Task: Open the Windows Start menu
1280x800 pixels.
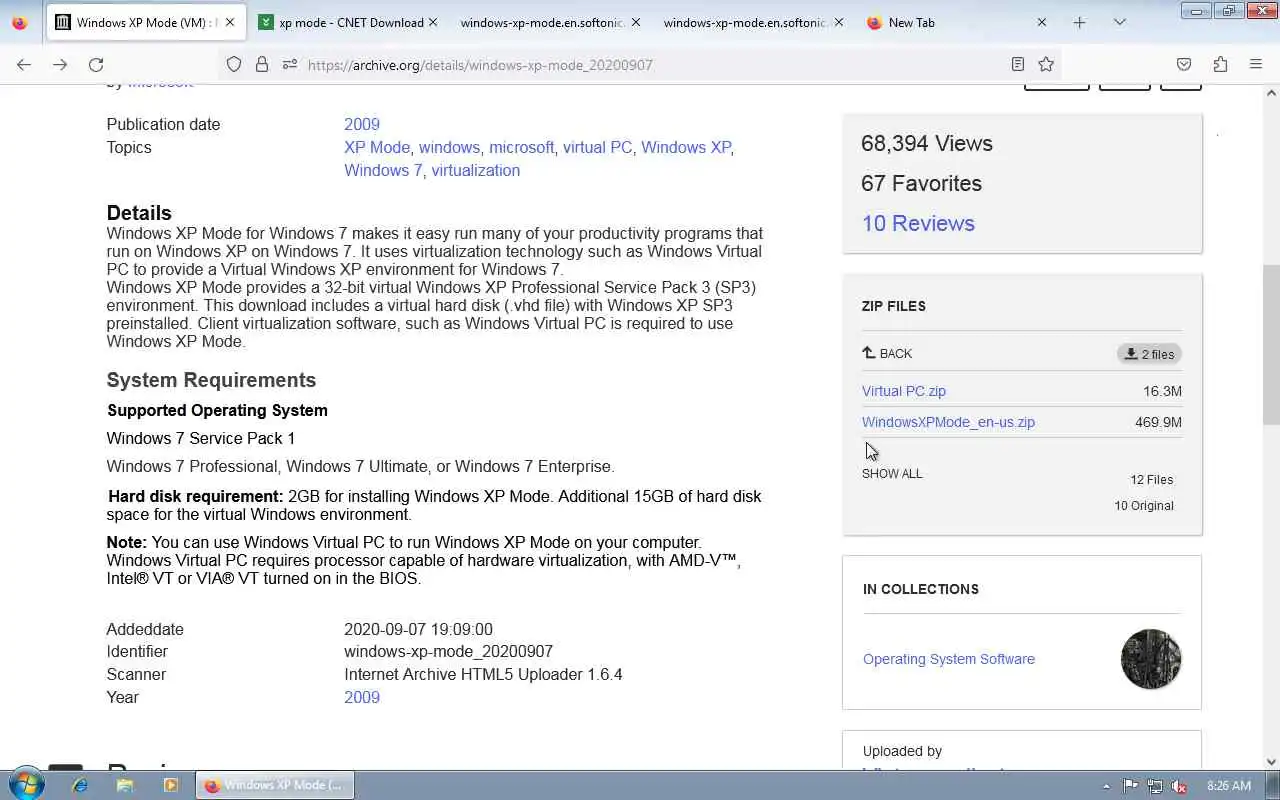Action: pos(26,785)
